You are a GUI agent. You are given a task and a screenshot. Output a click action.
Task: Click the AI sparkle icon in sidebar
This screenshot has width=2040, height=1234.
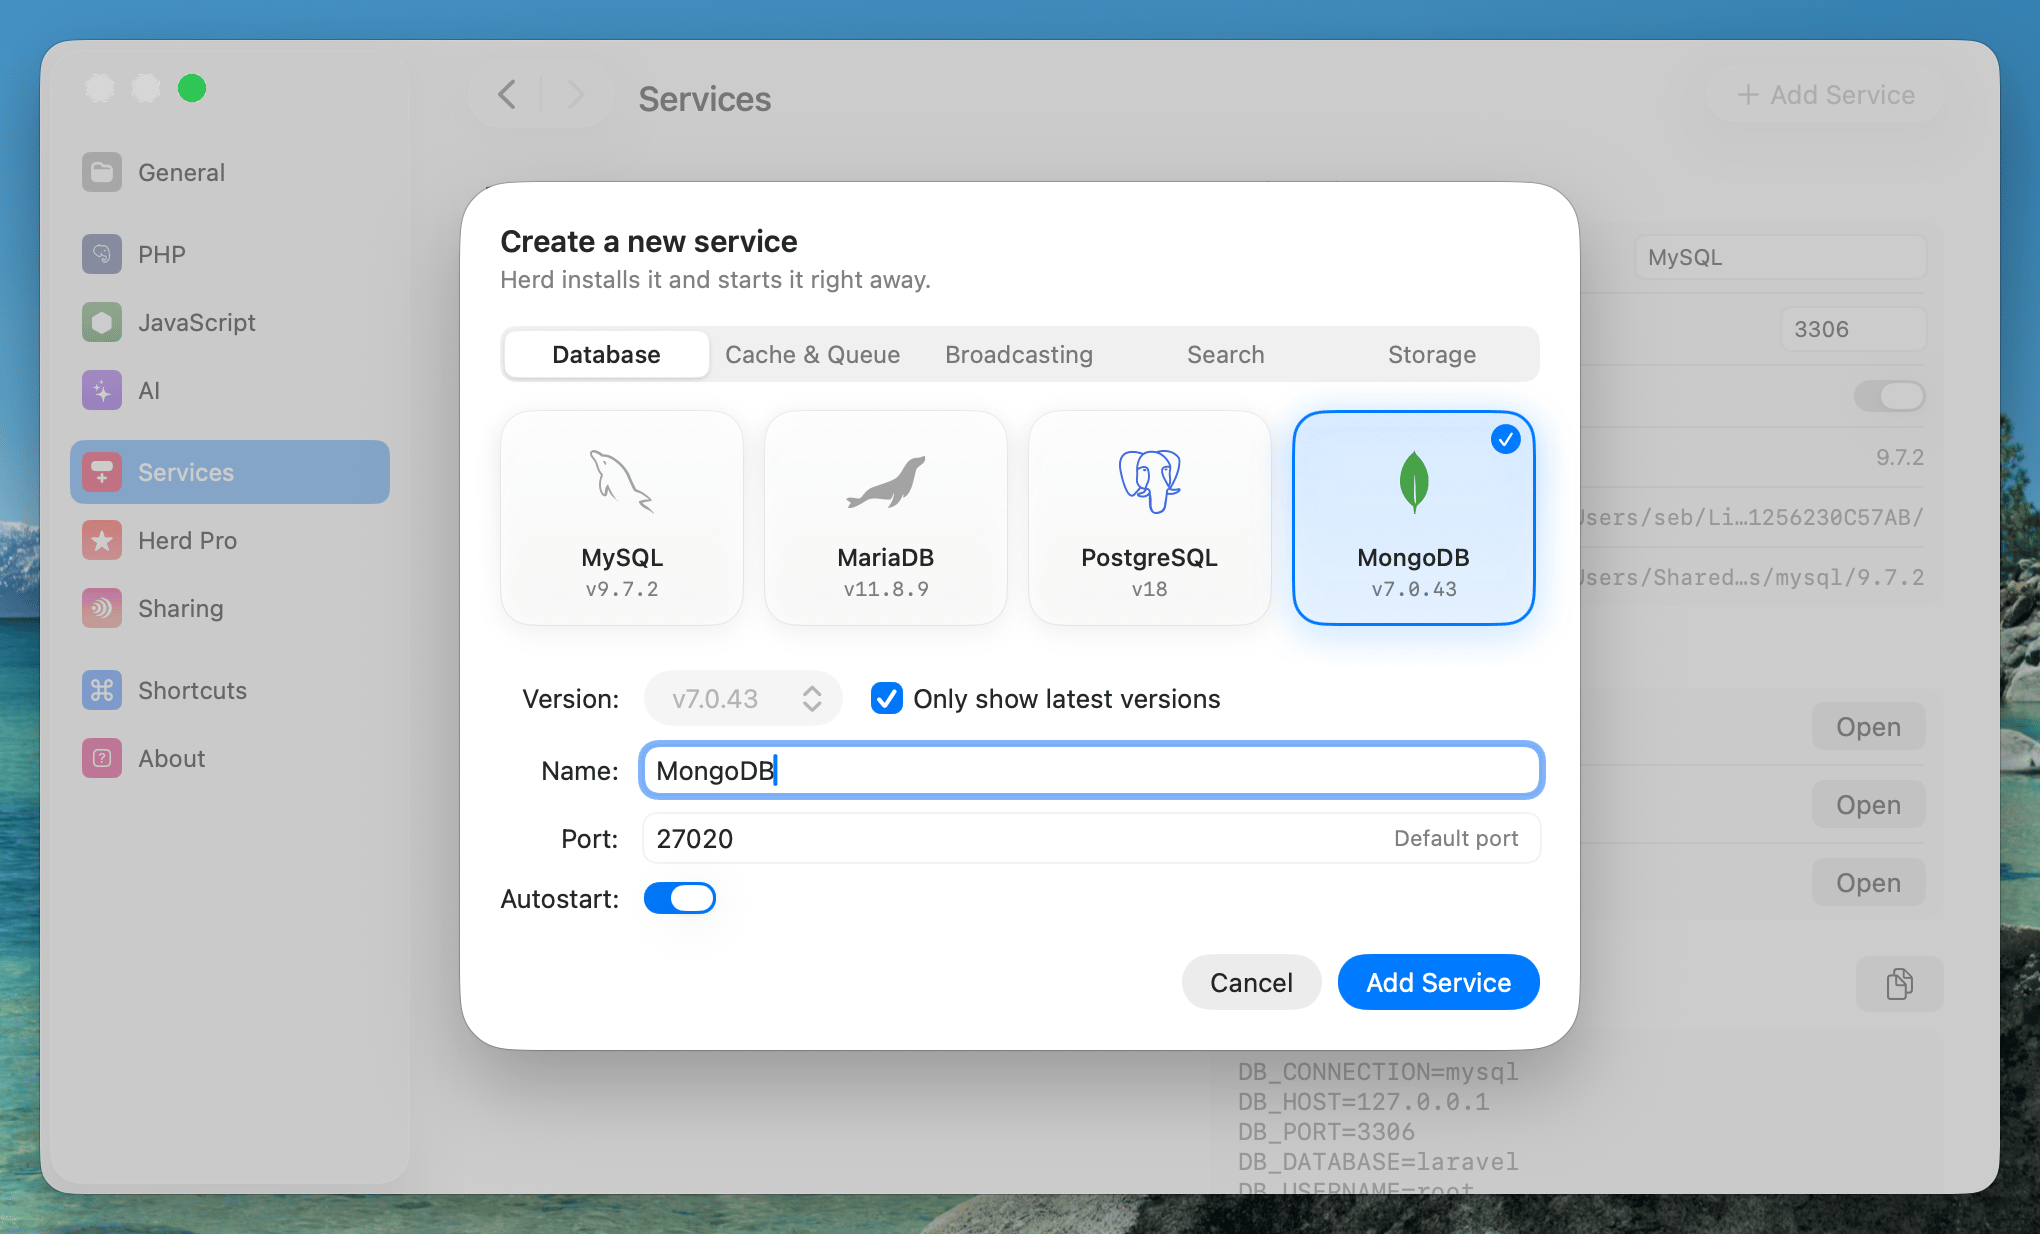102,390
